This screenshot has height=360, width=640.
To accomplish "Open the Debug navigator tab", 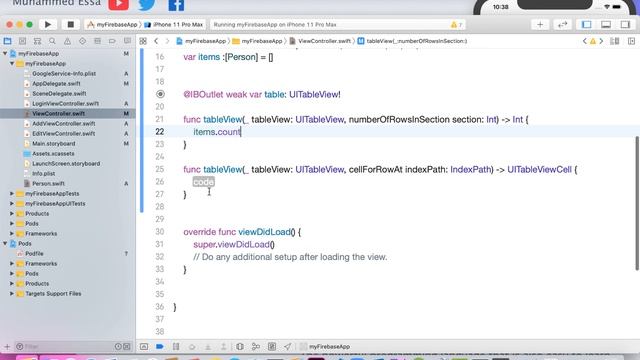I will coord(97,41).
